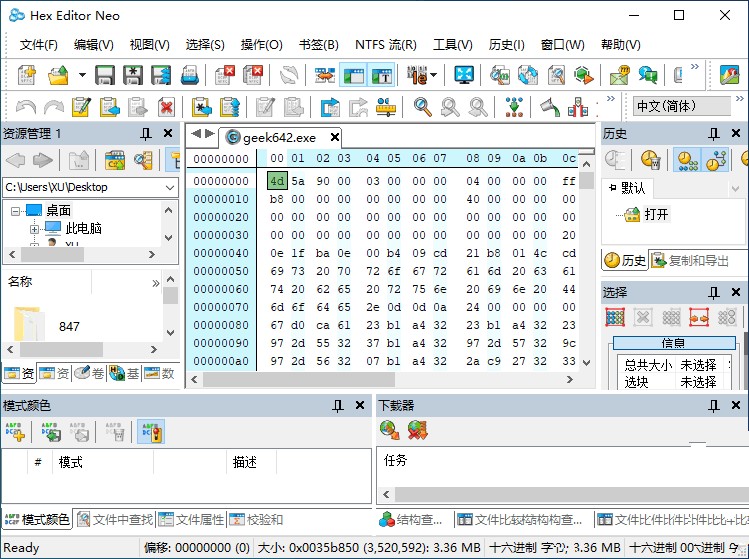Select the highlighted byte 4d at offset 00000000
This screenshot has height=559, width=749.
(277, 181)
